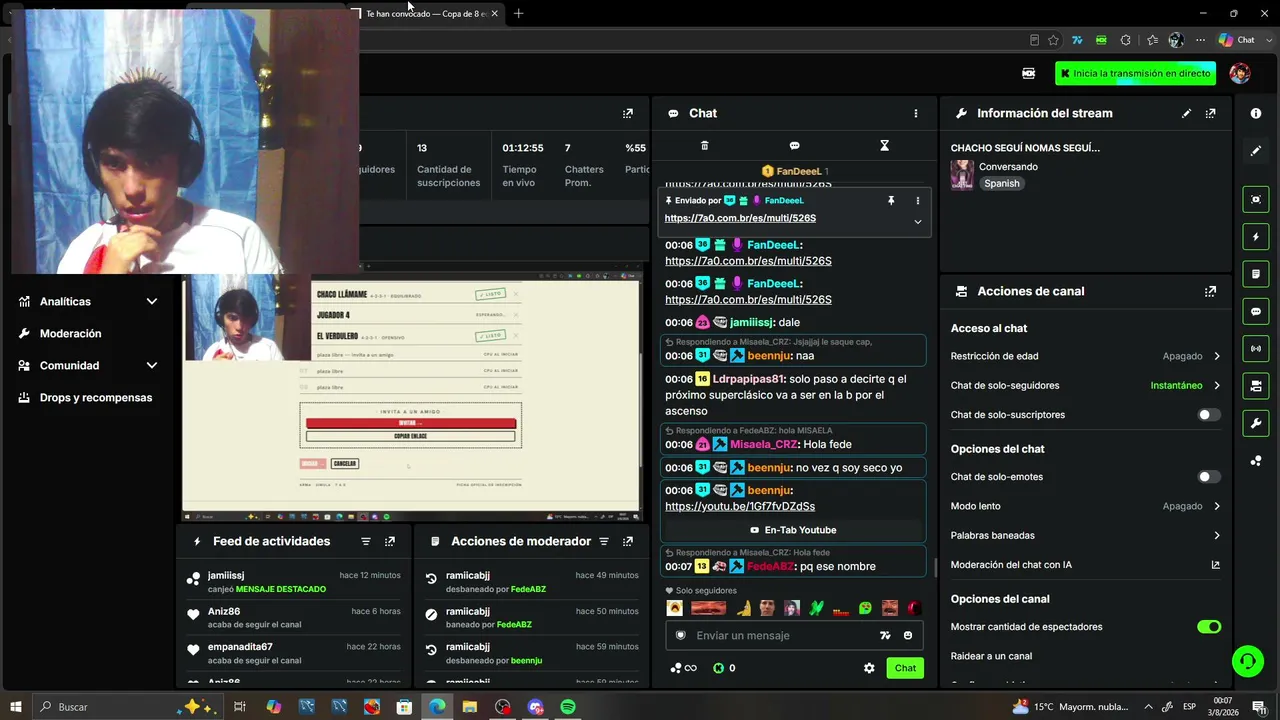The height and width of the screenshot is (720, 1280).
Task: Disable Mostrar cantidad de espectadores switch
Action: click(1209, 627)
